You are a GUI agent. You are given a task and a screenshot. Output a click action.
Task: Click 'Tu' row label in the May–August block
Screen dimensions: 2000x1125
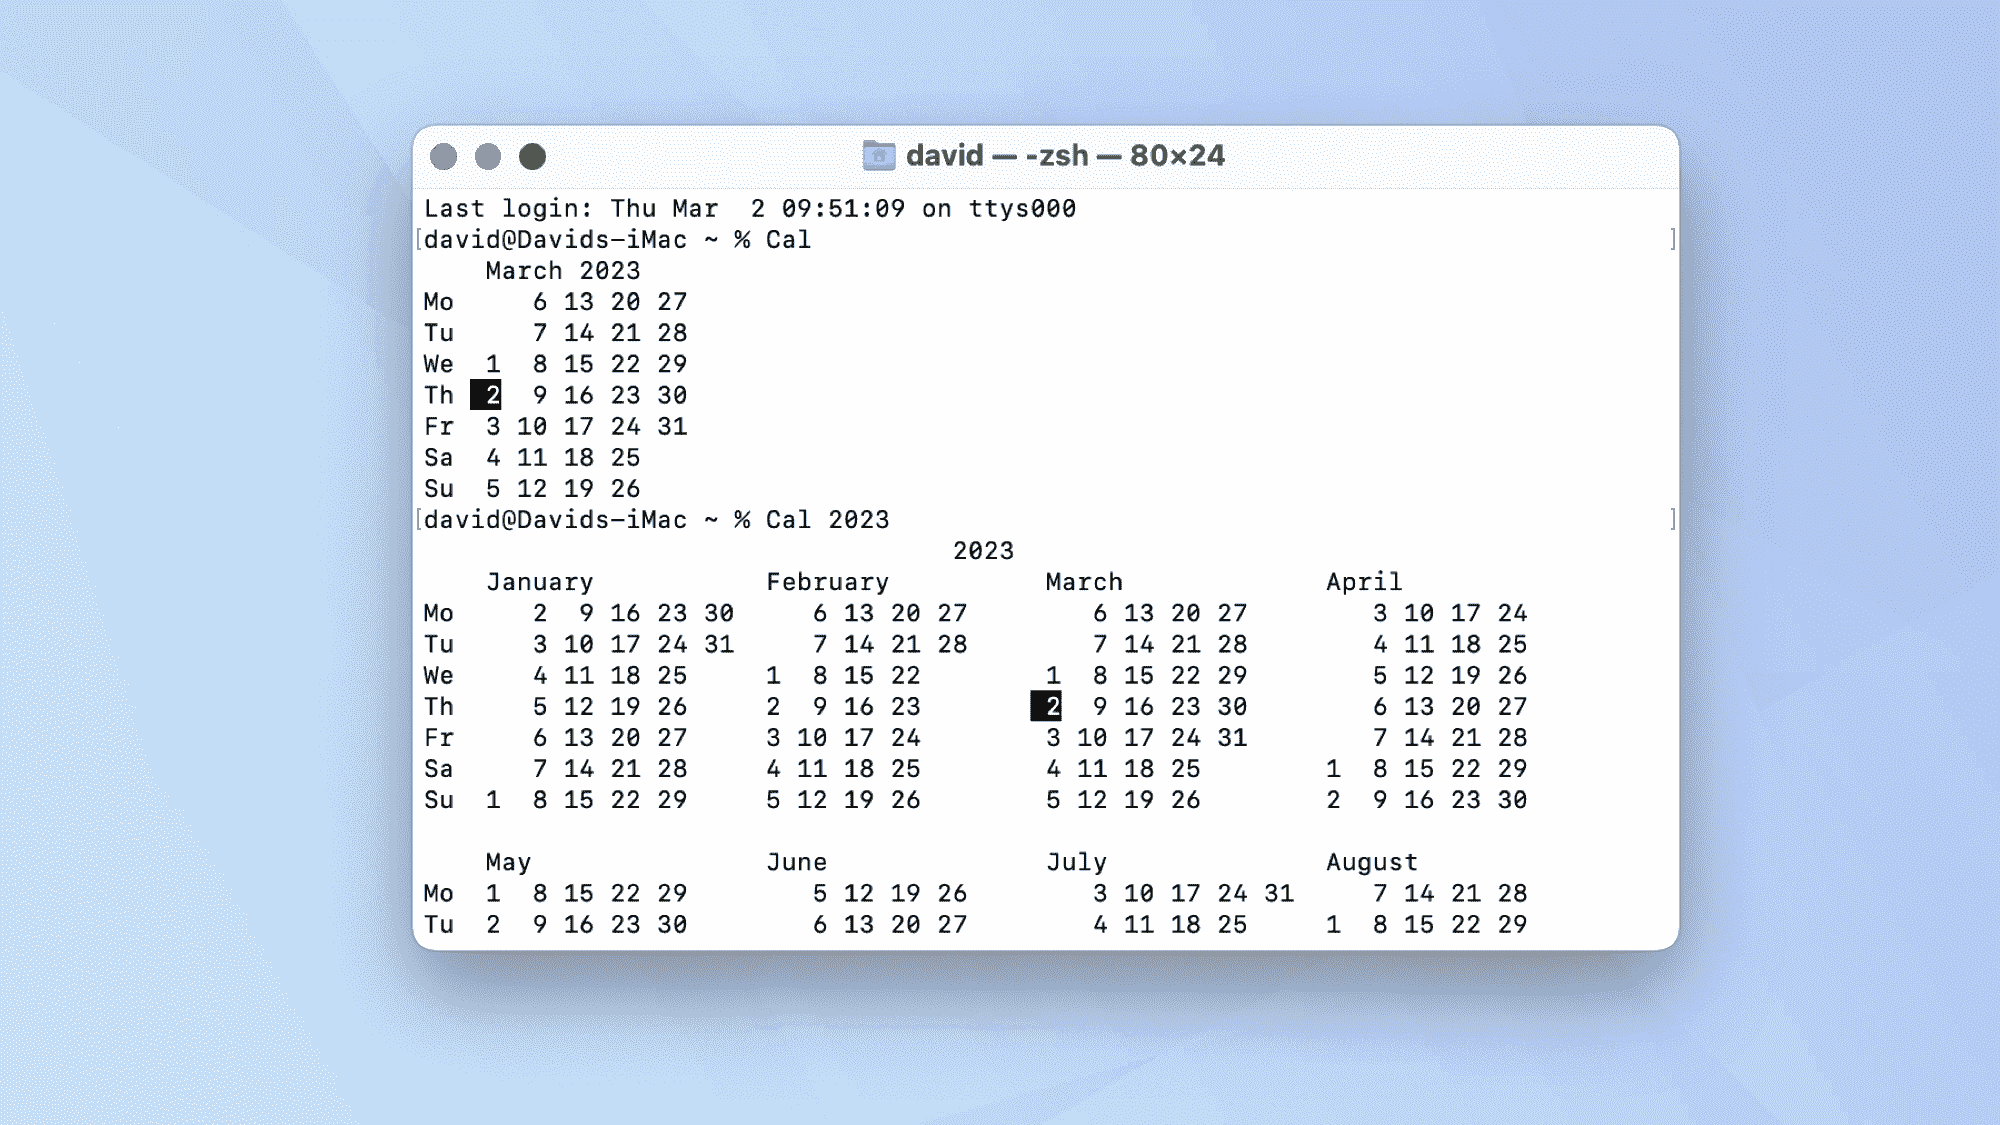pyautogui.click(x=439, y=924)
